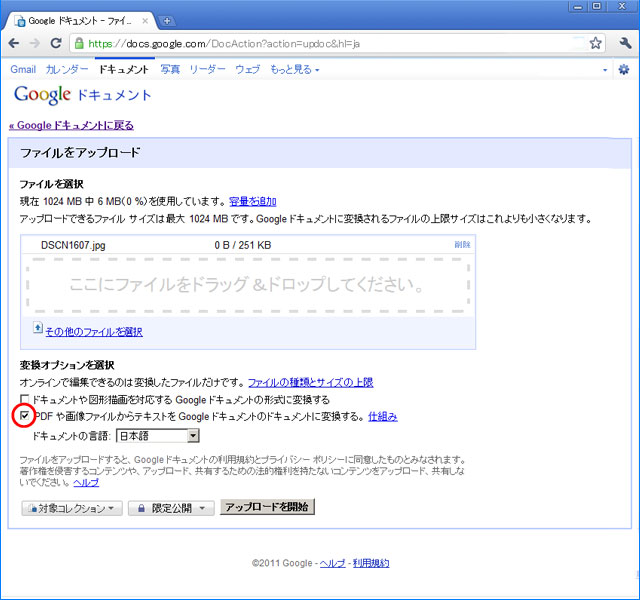The image size is (640, 600).
Task: Click その他のファイルを選択 link
Action: point(94,332)
